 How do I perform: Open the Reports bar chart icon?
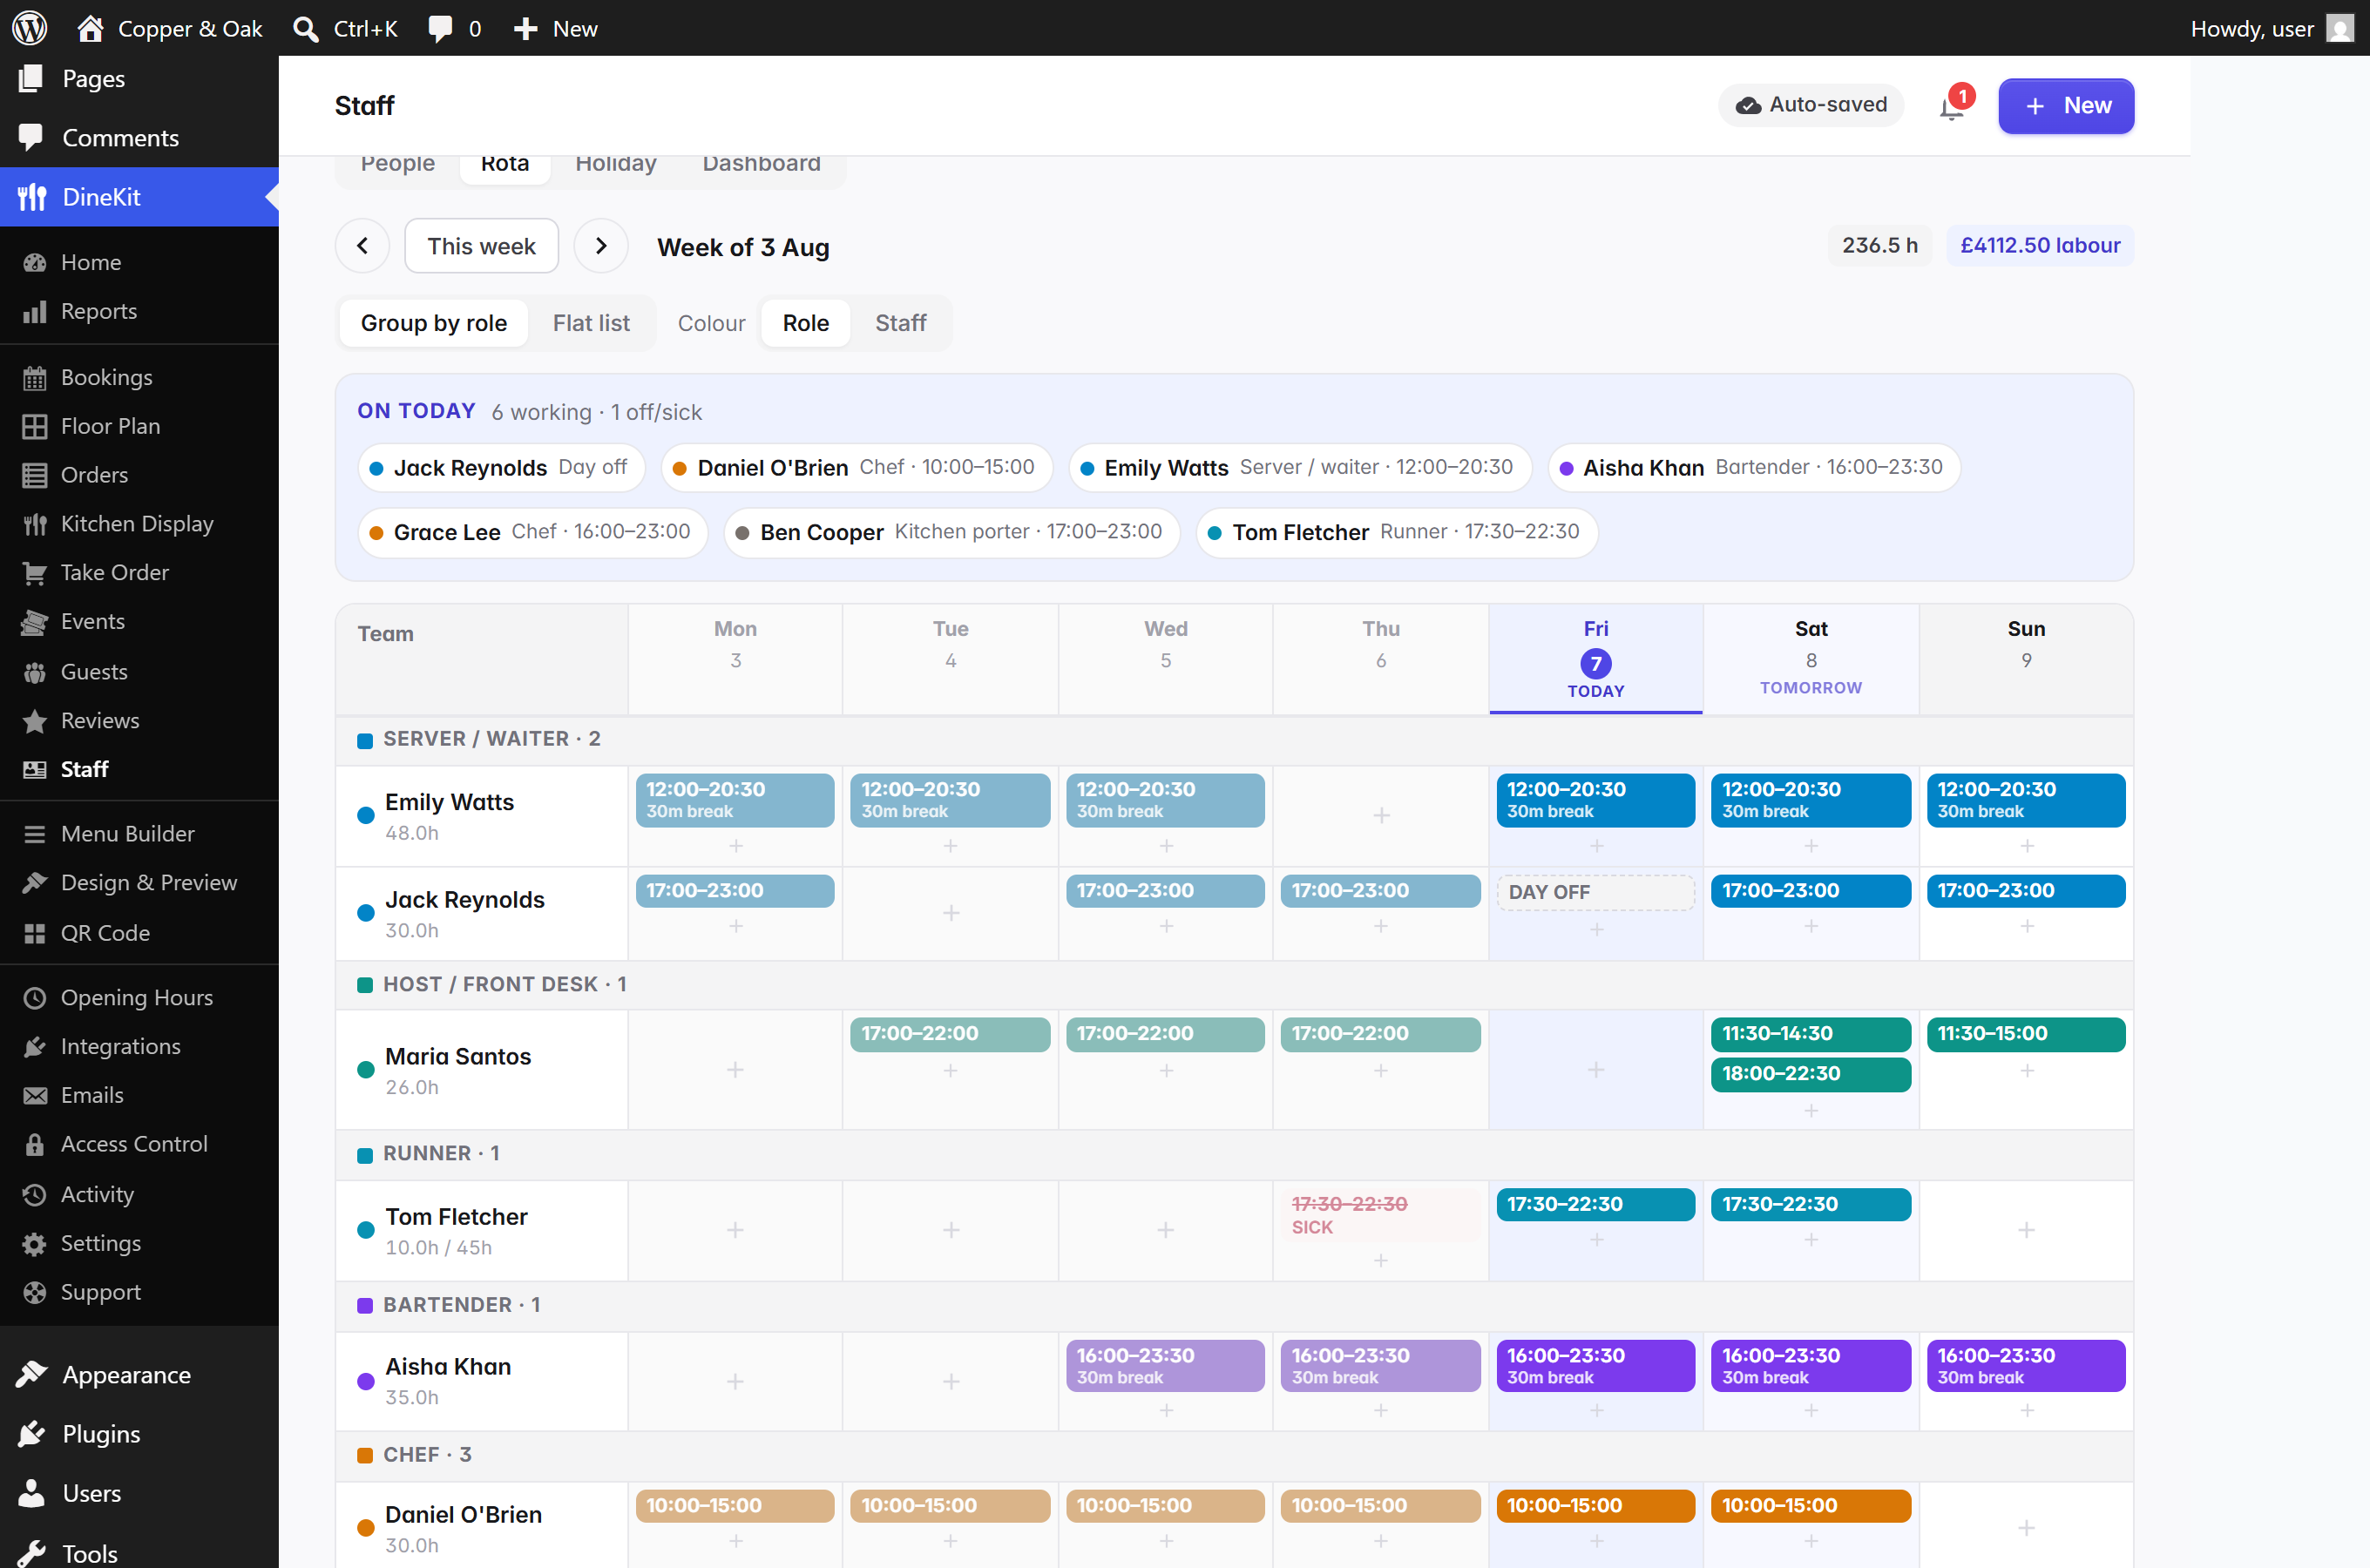pos(35,312)
